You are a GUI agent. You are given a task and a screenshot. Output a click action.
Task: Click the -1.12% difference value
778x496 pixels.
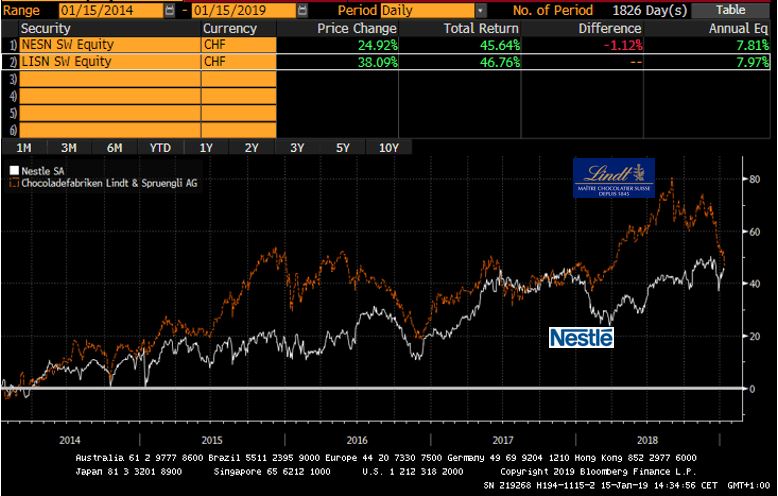point(623,45)
